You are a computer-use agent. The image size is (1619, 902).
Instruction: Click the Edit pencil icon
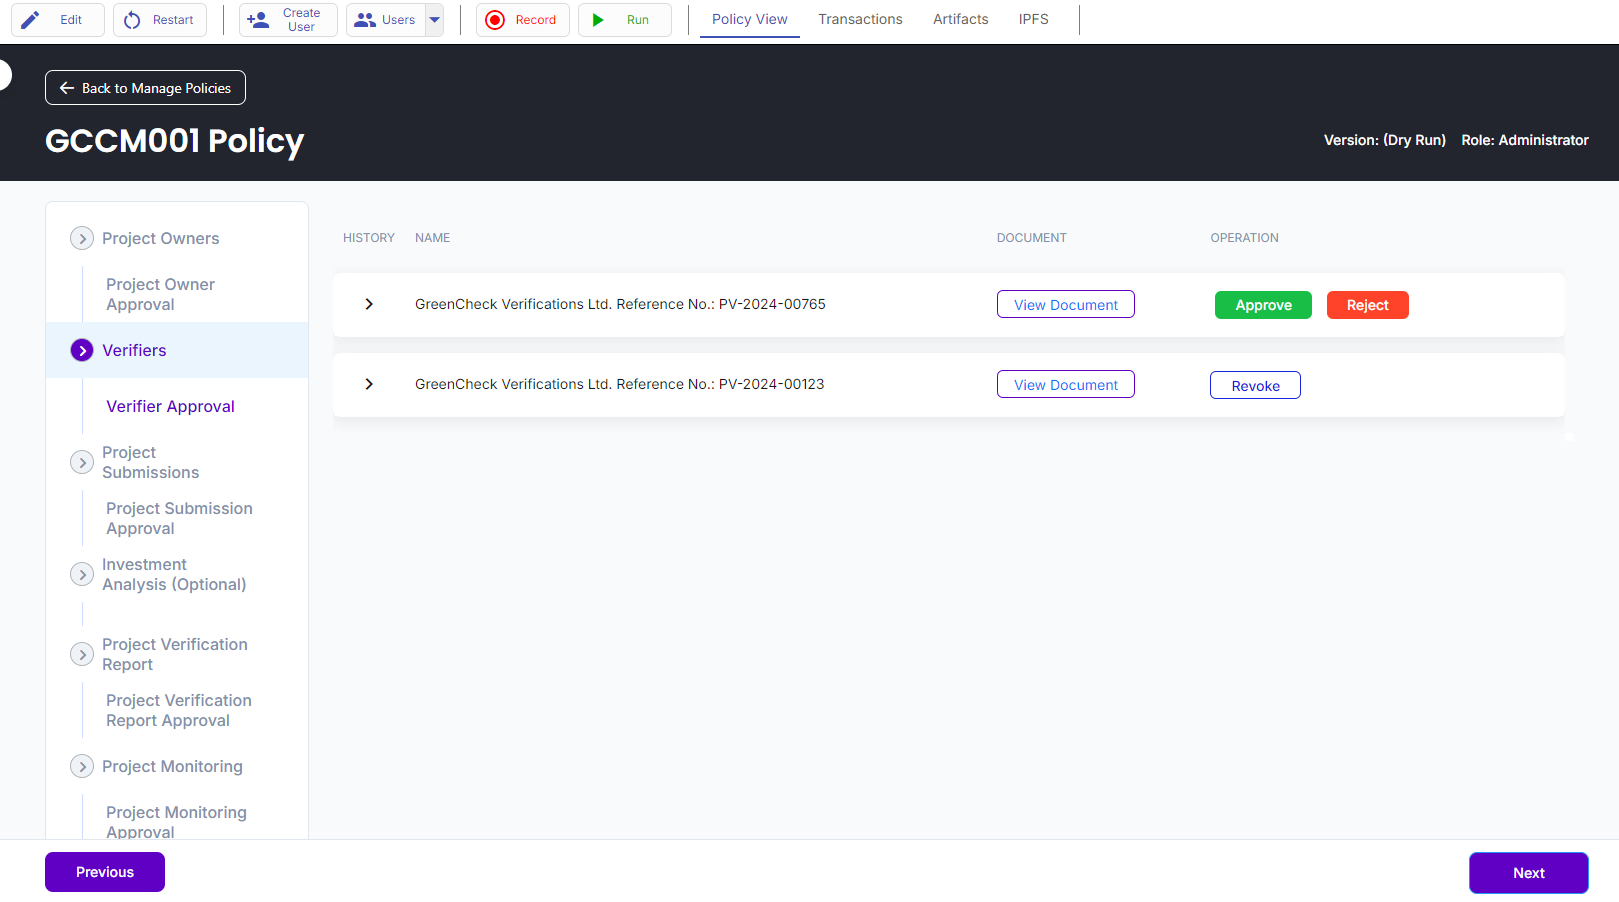pyautogui.click(x=31, y=20)
